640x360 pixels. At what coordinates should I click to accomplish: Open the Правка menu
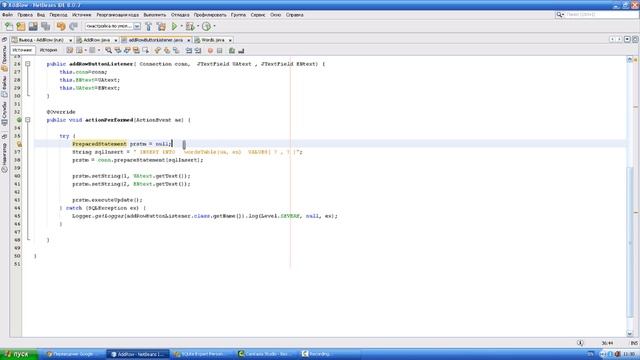pyautogui.click(x=25, y=15)
